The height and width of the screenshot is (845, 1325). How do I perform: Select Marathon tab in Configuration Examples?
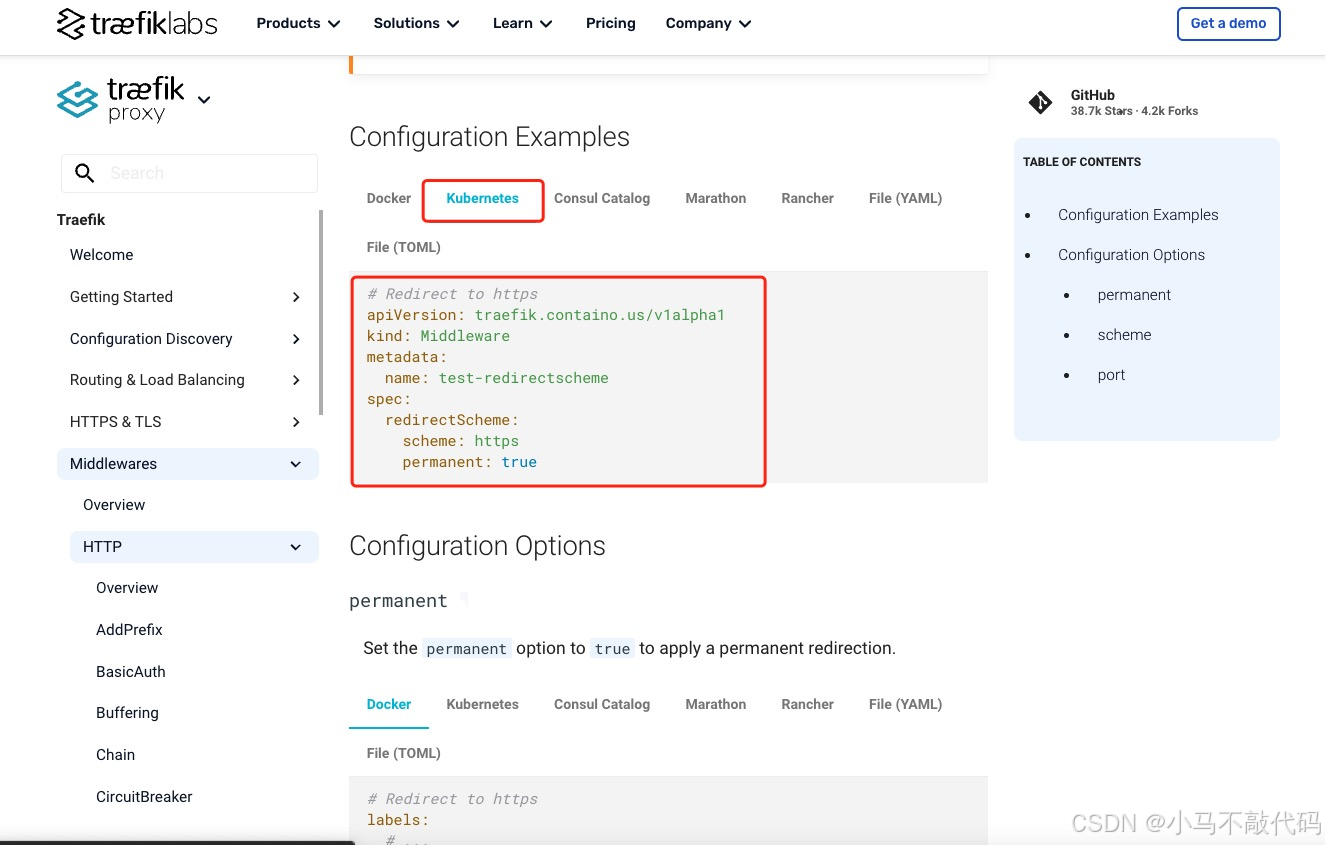coord(716,198)
